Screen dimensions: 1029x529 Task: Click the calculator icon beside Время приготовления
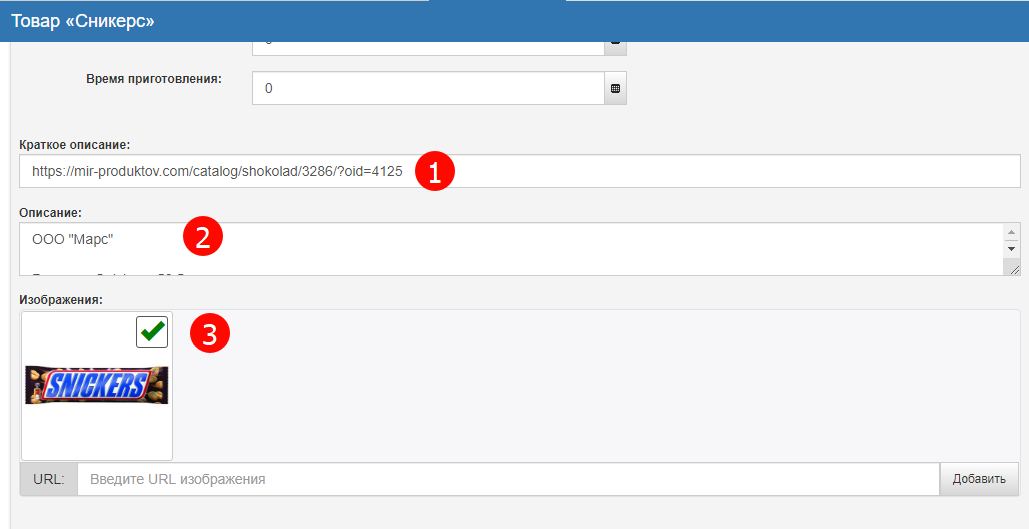(615, 88)
